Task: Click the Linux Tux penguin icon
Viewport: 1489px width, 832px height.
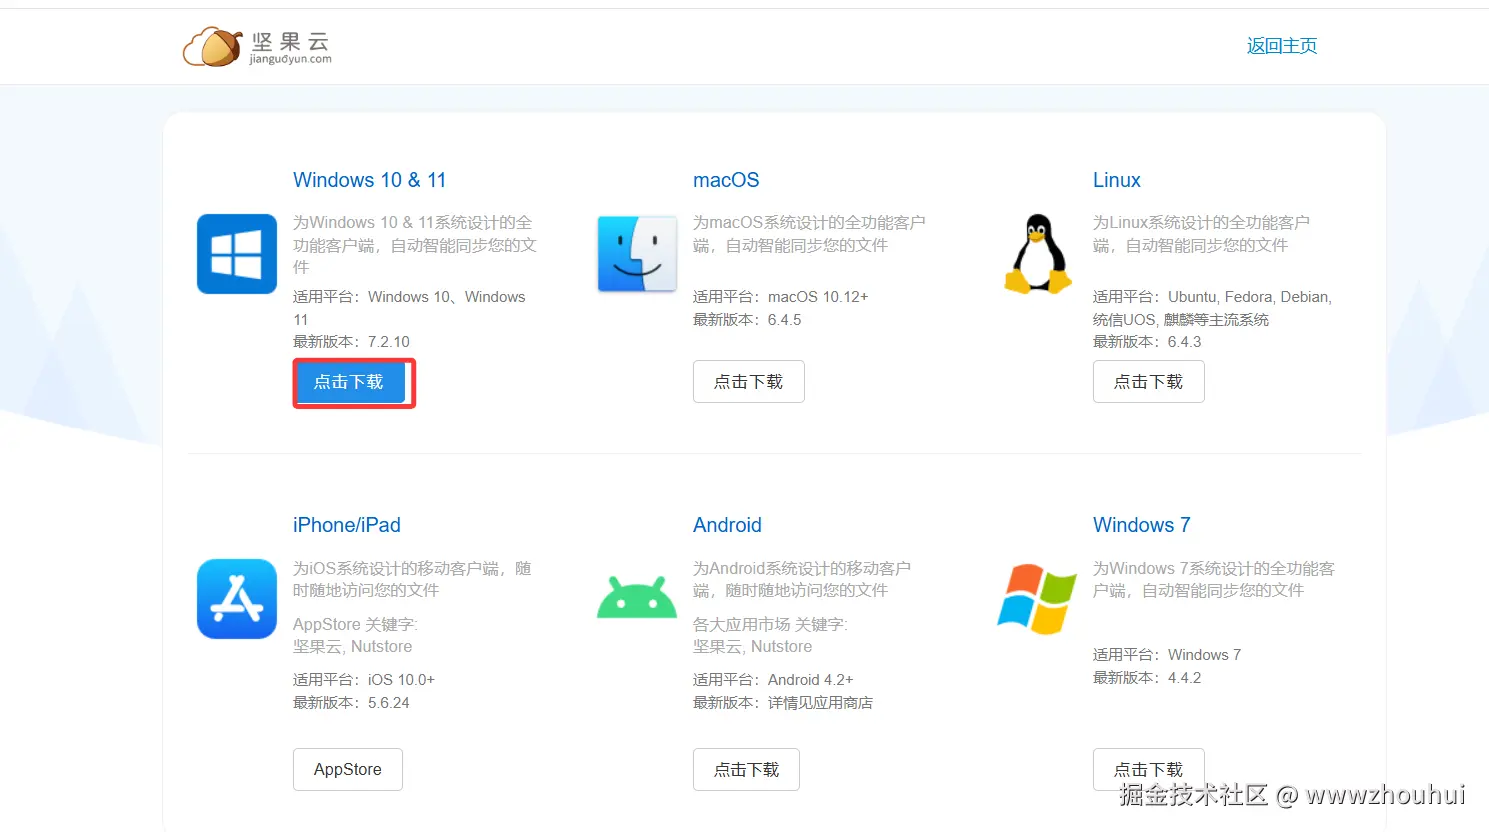Action: (1038, 254)
